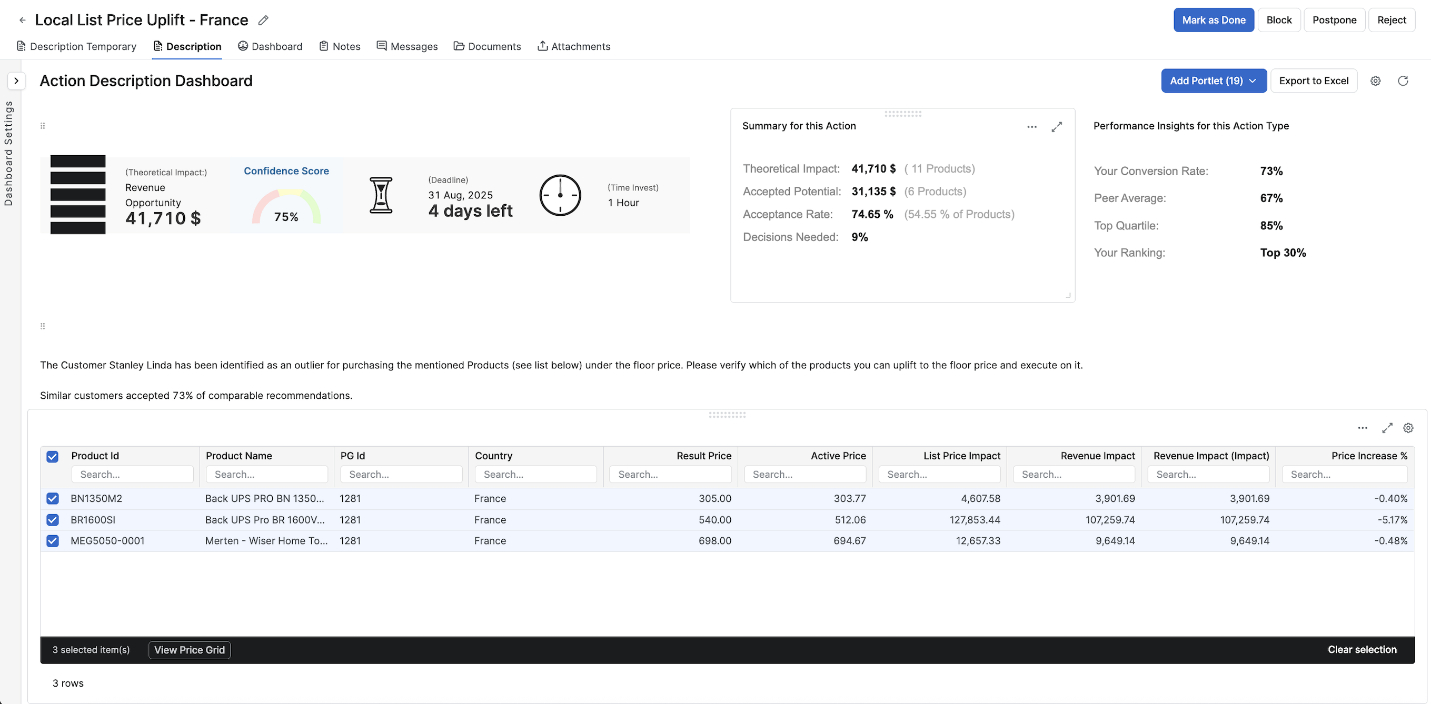Uncheck the MEG5050-0001 row checkbox
Image resolution: width=1431 pixels, height=704 pixels.
click(x=53, y=541)
